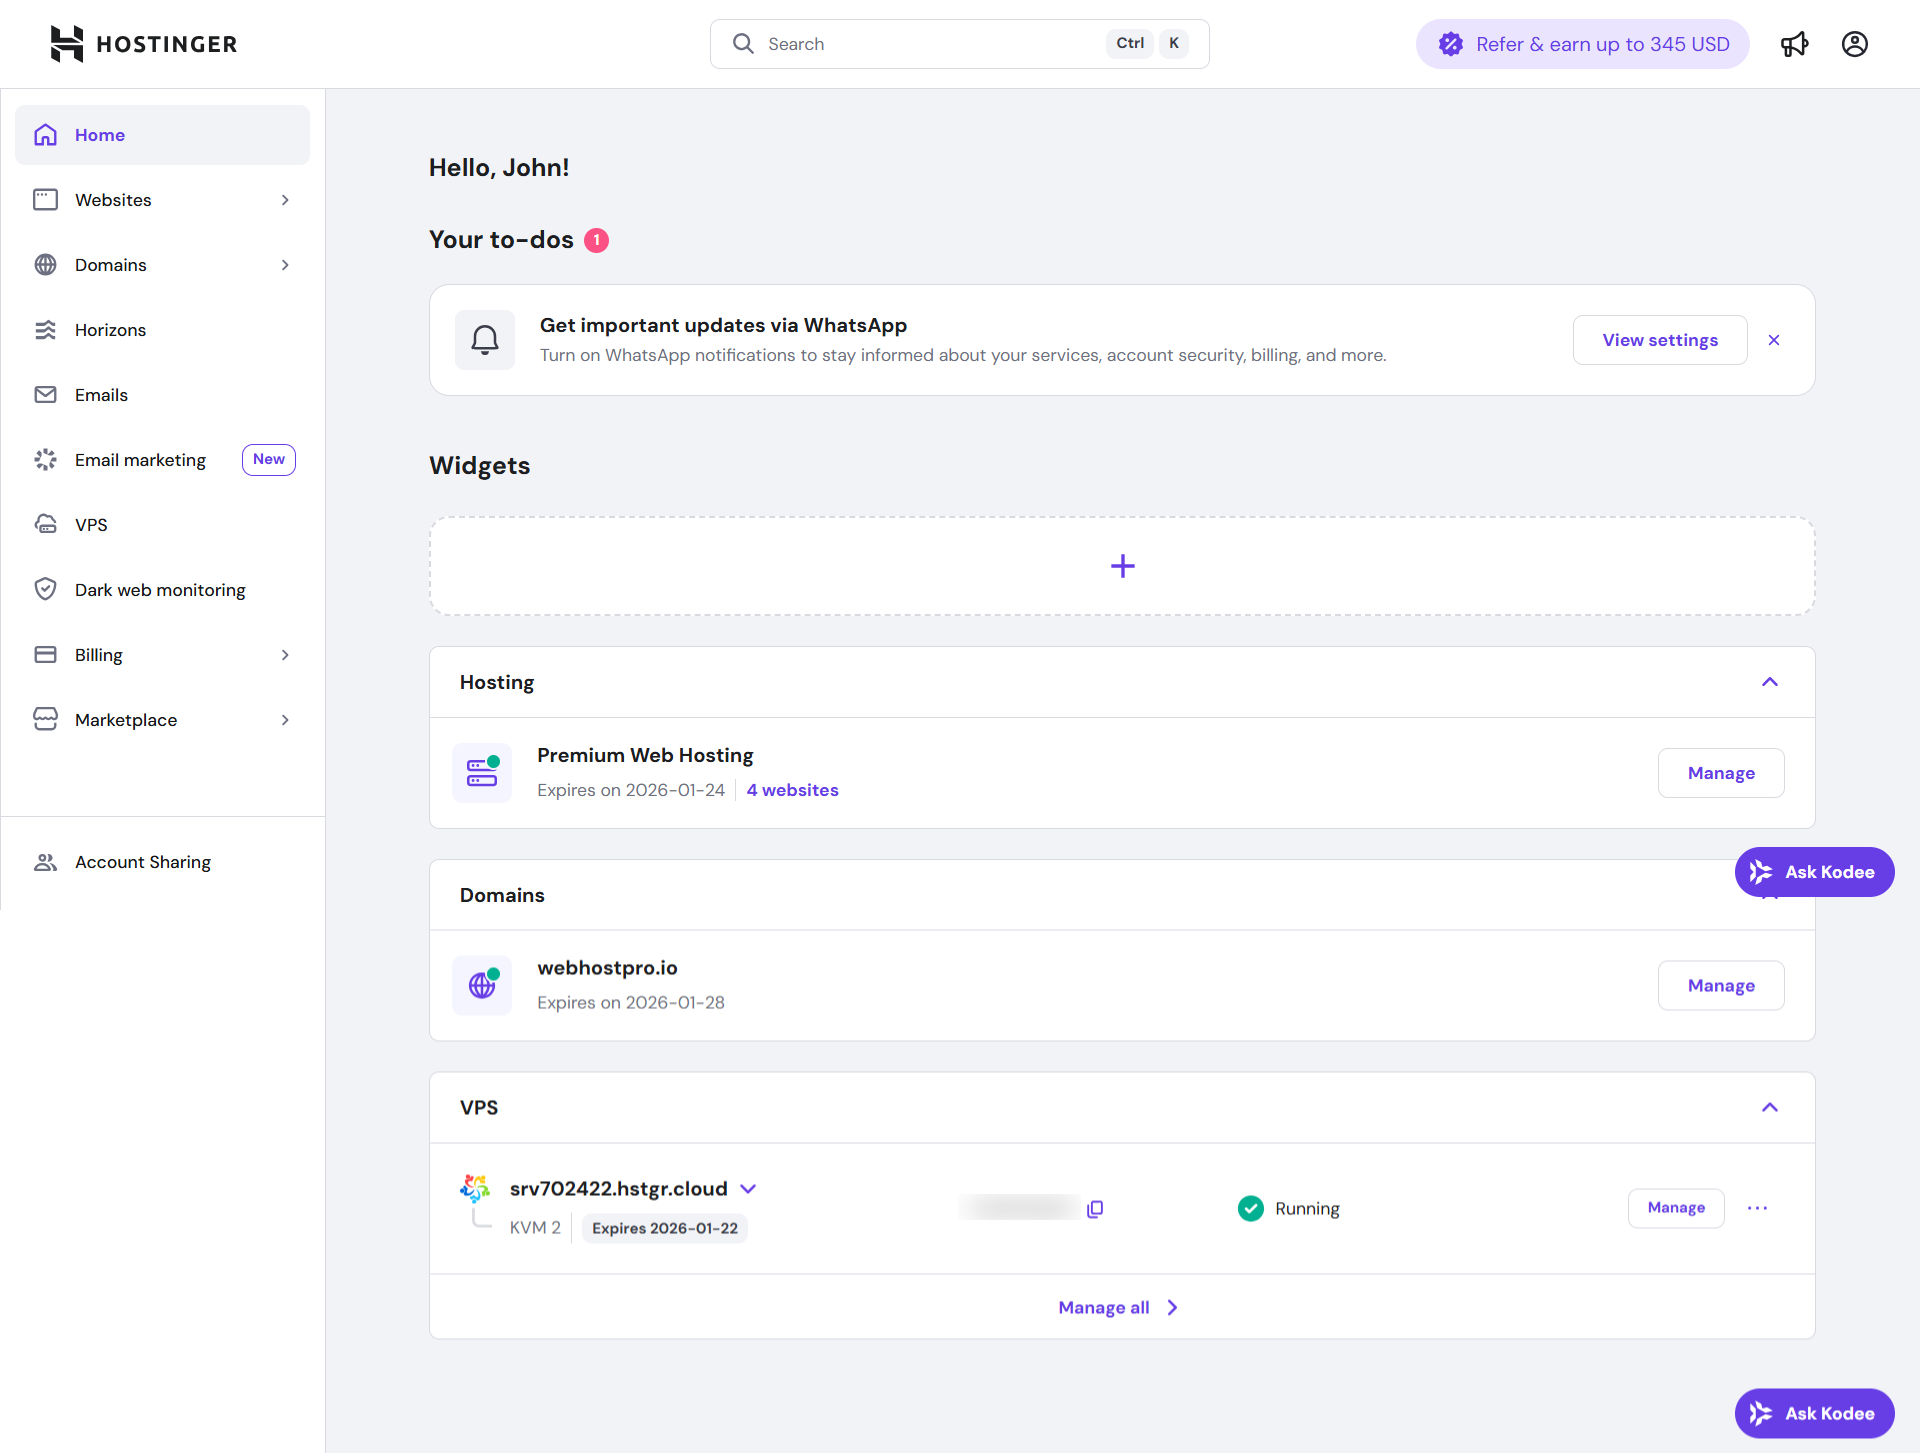This screenshot has height=1455, width=1920.
Task: Click the View settings button
Action: click(x=1660, y=340)
